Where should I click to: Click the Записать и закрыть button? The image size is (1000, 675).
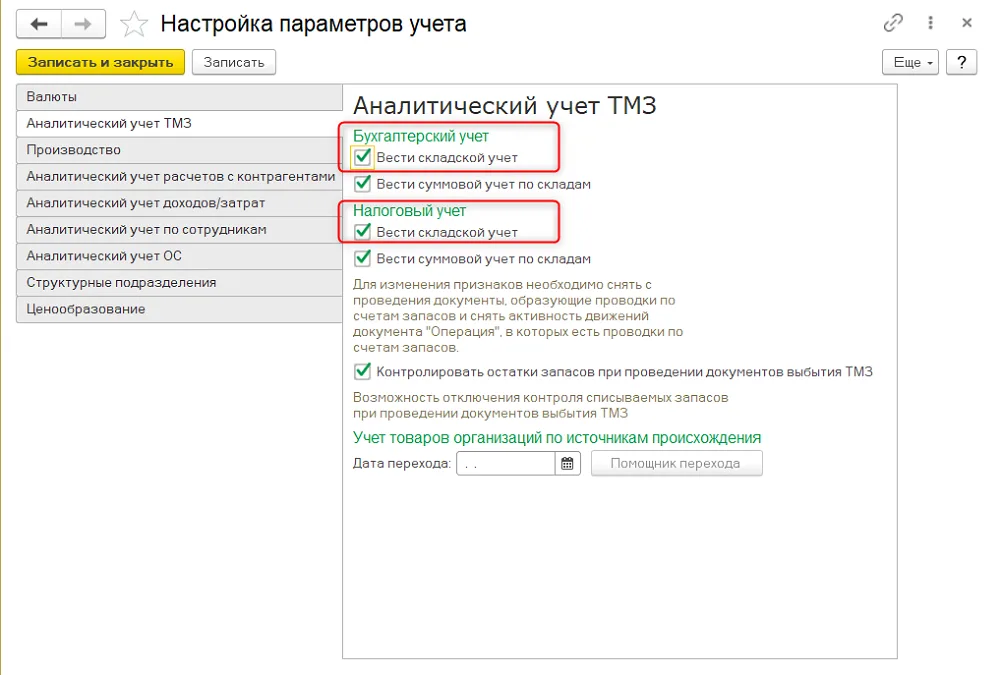click(100, 63)
